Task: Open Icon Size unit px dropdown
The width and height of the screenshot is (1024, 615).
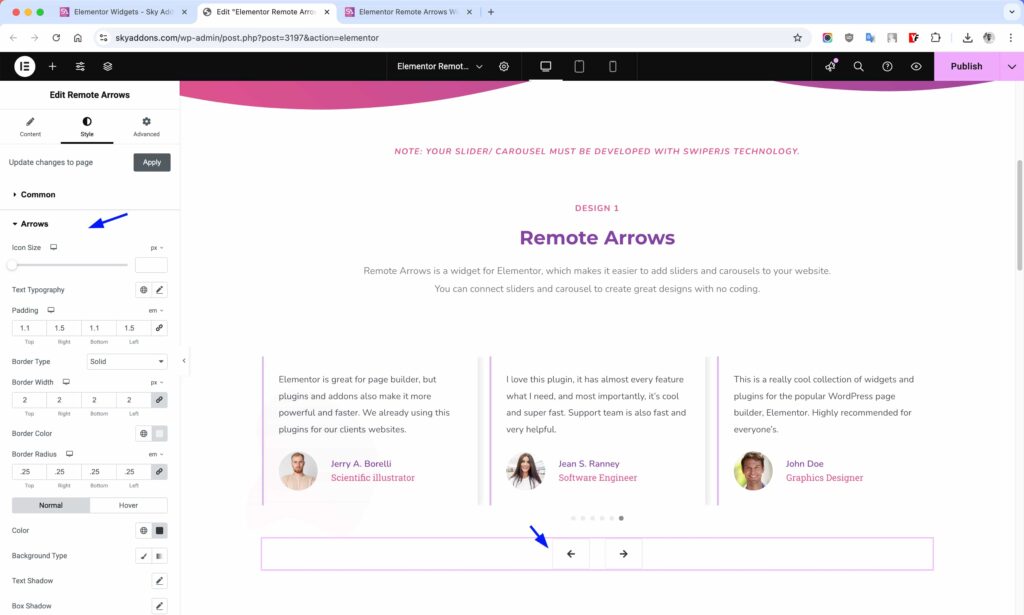Action: click(x=157, y=247)
